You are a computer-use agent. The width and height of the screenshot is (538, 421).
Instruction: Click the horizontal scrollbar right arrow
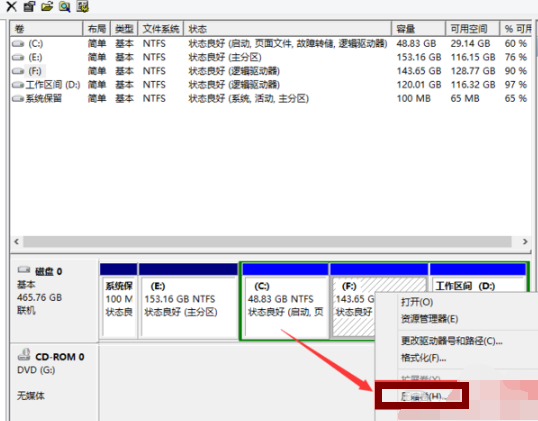click(525, 242)
